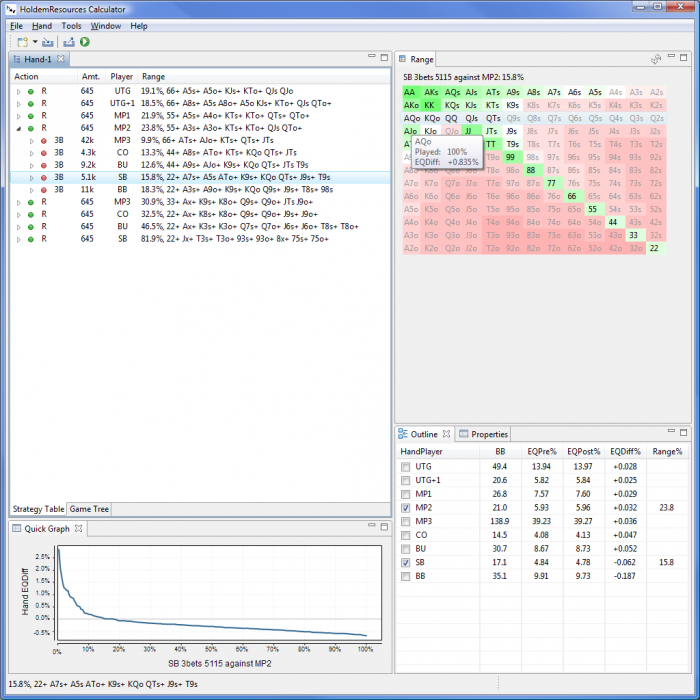Sort by the EQDiff% column header
Image resolution: width=700 pixels, height=700 pixels.
pos(625,451)
